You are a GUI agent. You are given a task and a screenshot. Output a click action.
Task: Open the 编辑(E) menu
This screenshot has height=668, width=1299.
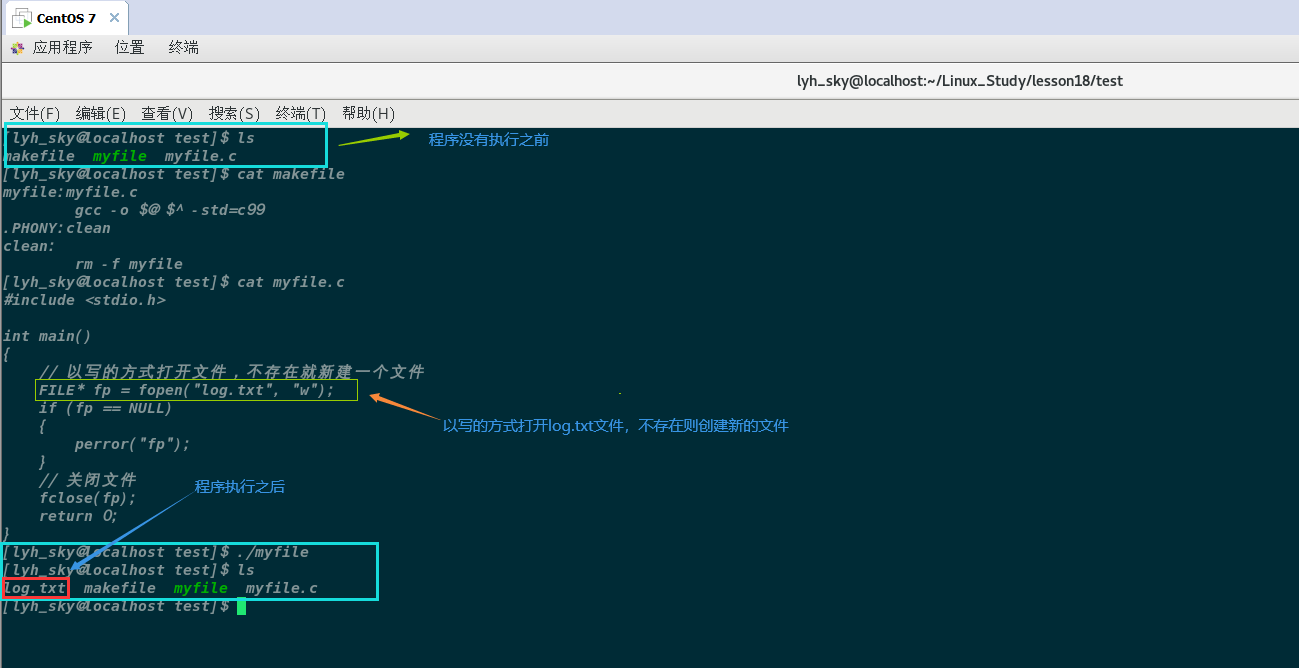(101, 113)
